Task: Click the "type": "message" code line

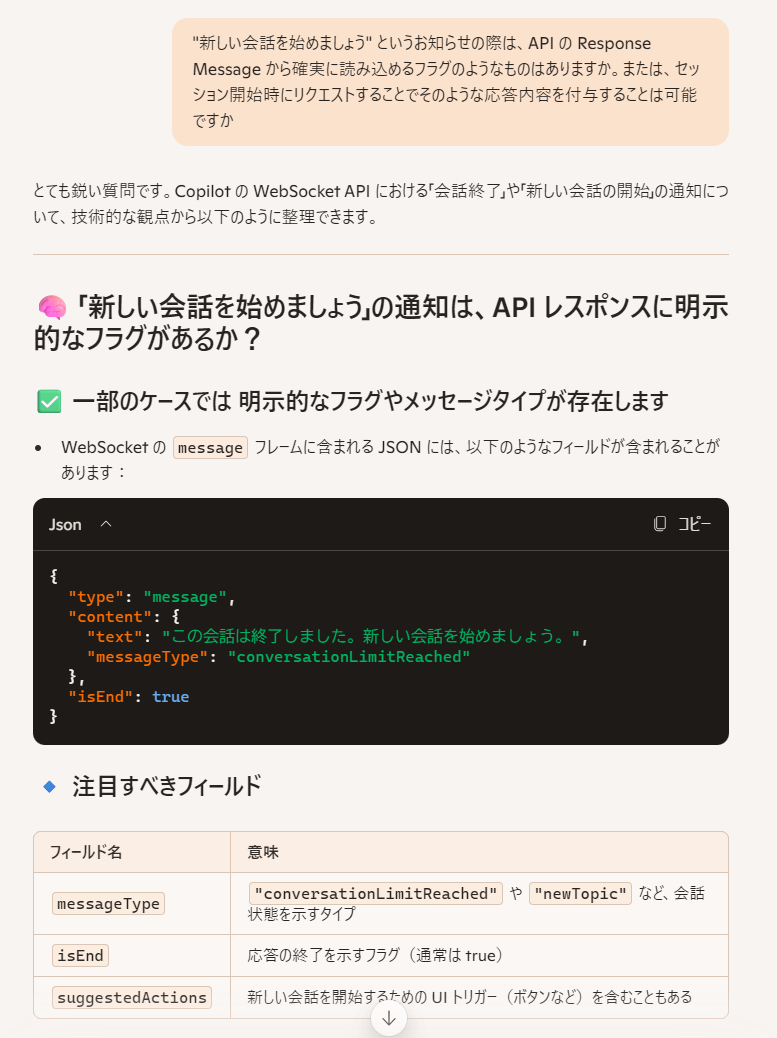Action: (152, 597)
